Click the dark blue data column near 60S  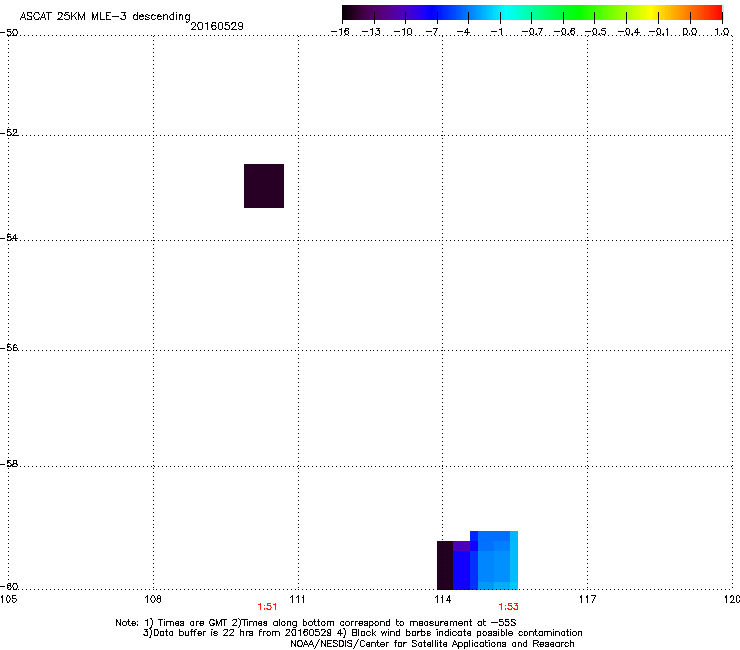click(x=462, y=570)
